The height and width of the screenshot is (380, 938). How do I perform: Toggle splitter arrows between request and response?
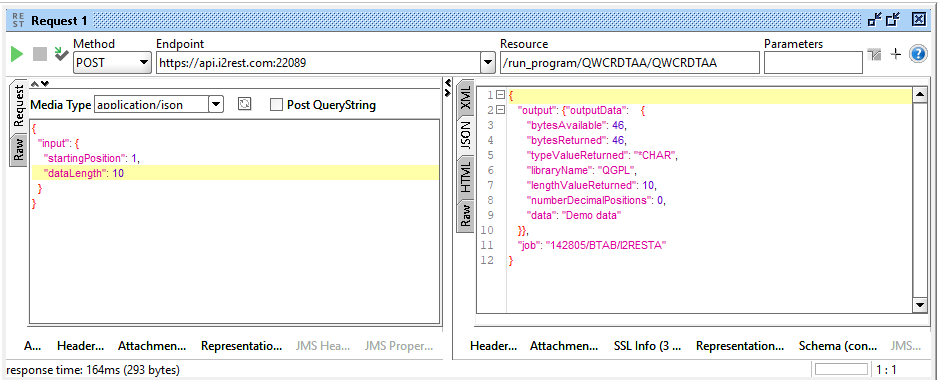click(447, 87)
